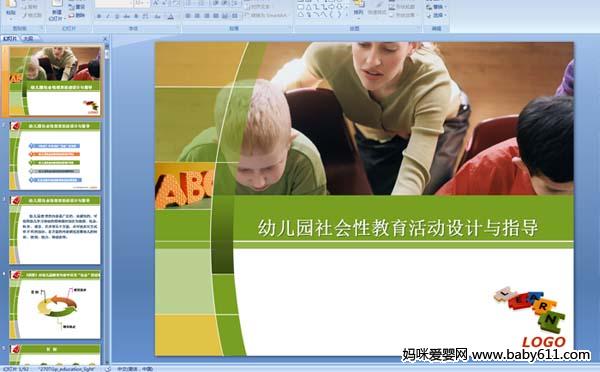The width and height of the screenshot is (600, 372).
Task: Open the Select (选择) dropdown in editing group
Action: click(437, 15)
